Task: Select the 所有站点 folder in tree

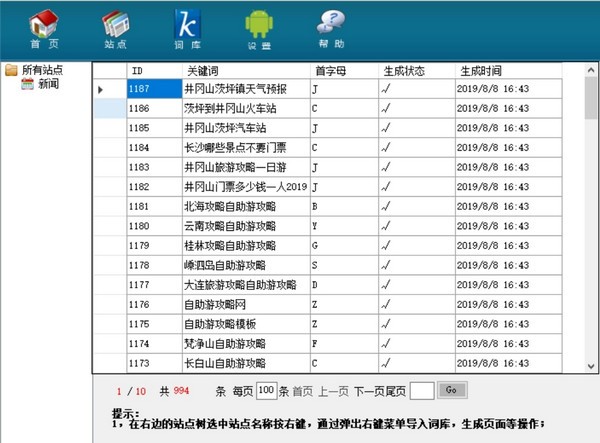Action: pos(42,70)
